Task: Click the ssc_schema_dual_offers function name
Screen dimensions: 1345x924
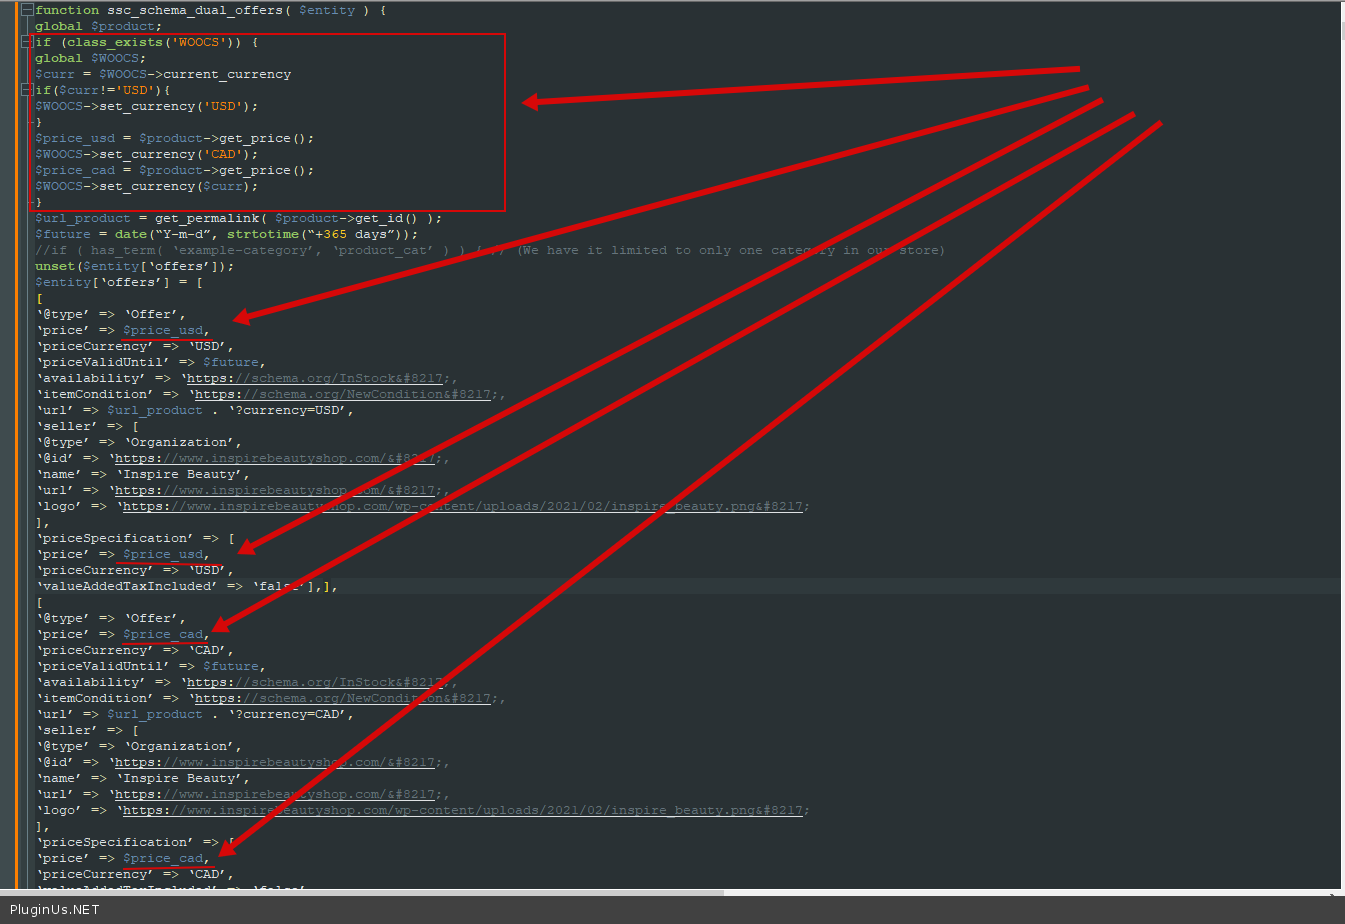Action: coord(195,10)
